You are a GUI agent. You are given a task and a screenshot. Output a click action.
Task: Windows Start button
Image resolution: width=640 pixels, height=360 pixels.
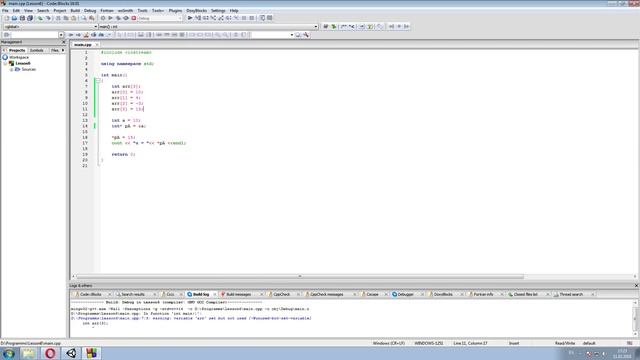[9, 353]
